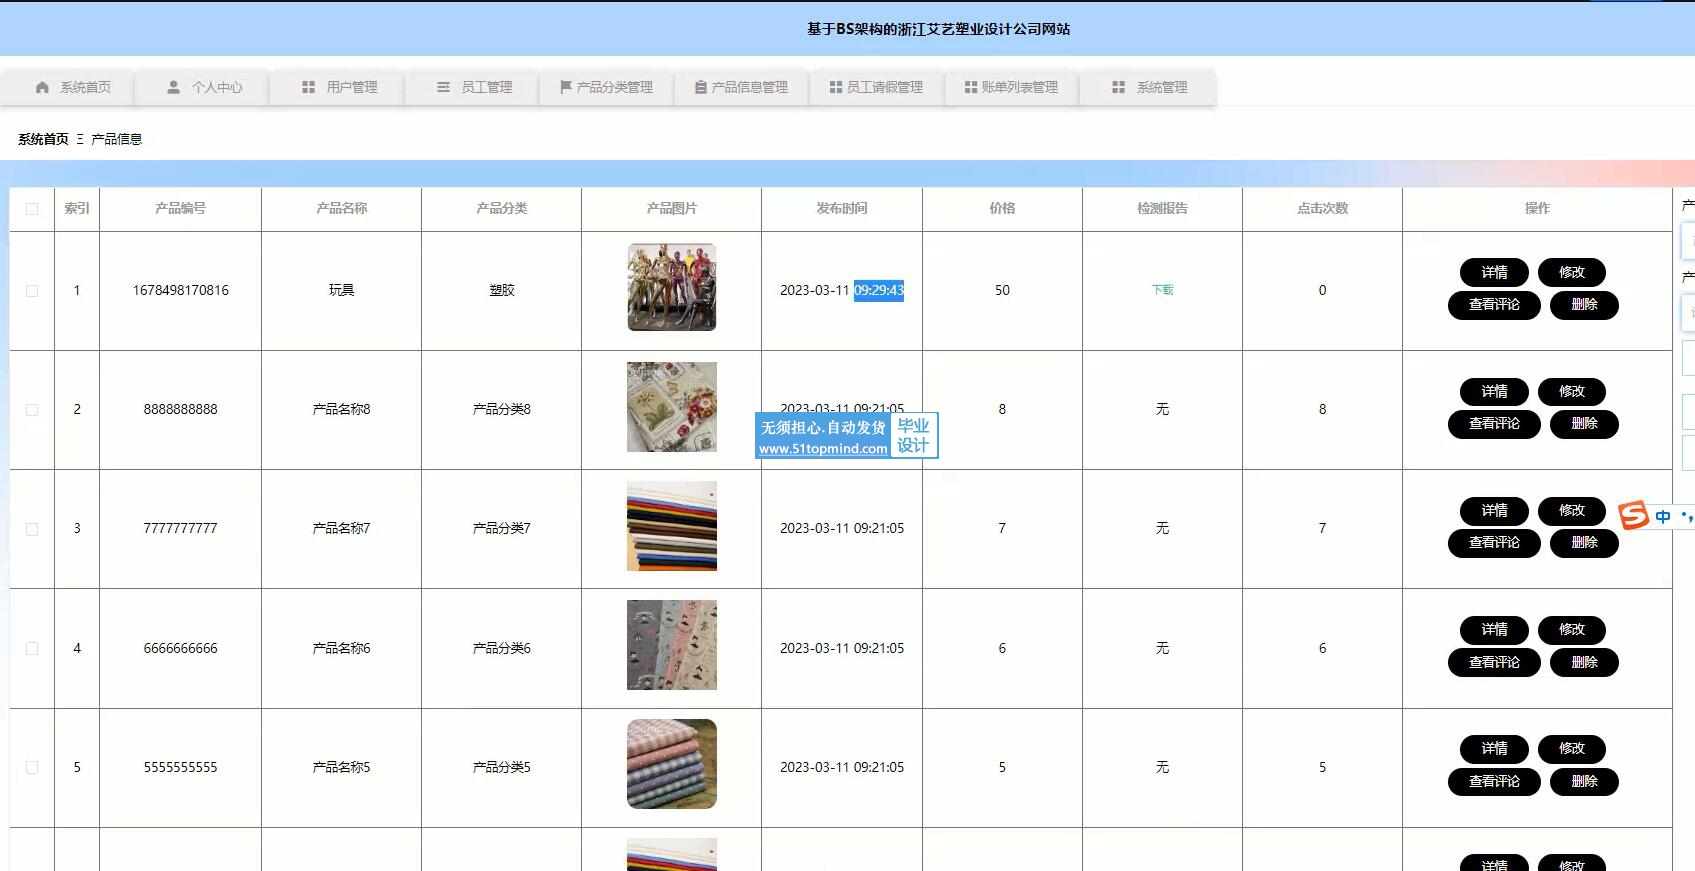This screenshot has width=1695, height=871.
Task: Open the 员工请假管理 menu
Action: [878, 87]
